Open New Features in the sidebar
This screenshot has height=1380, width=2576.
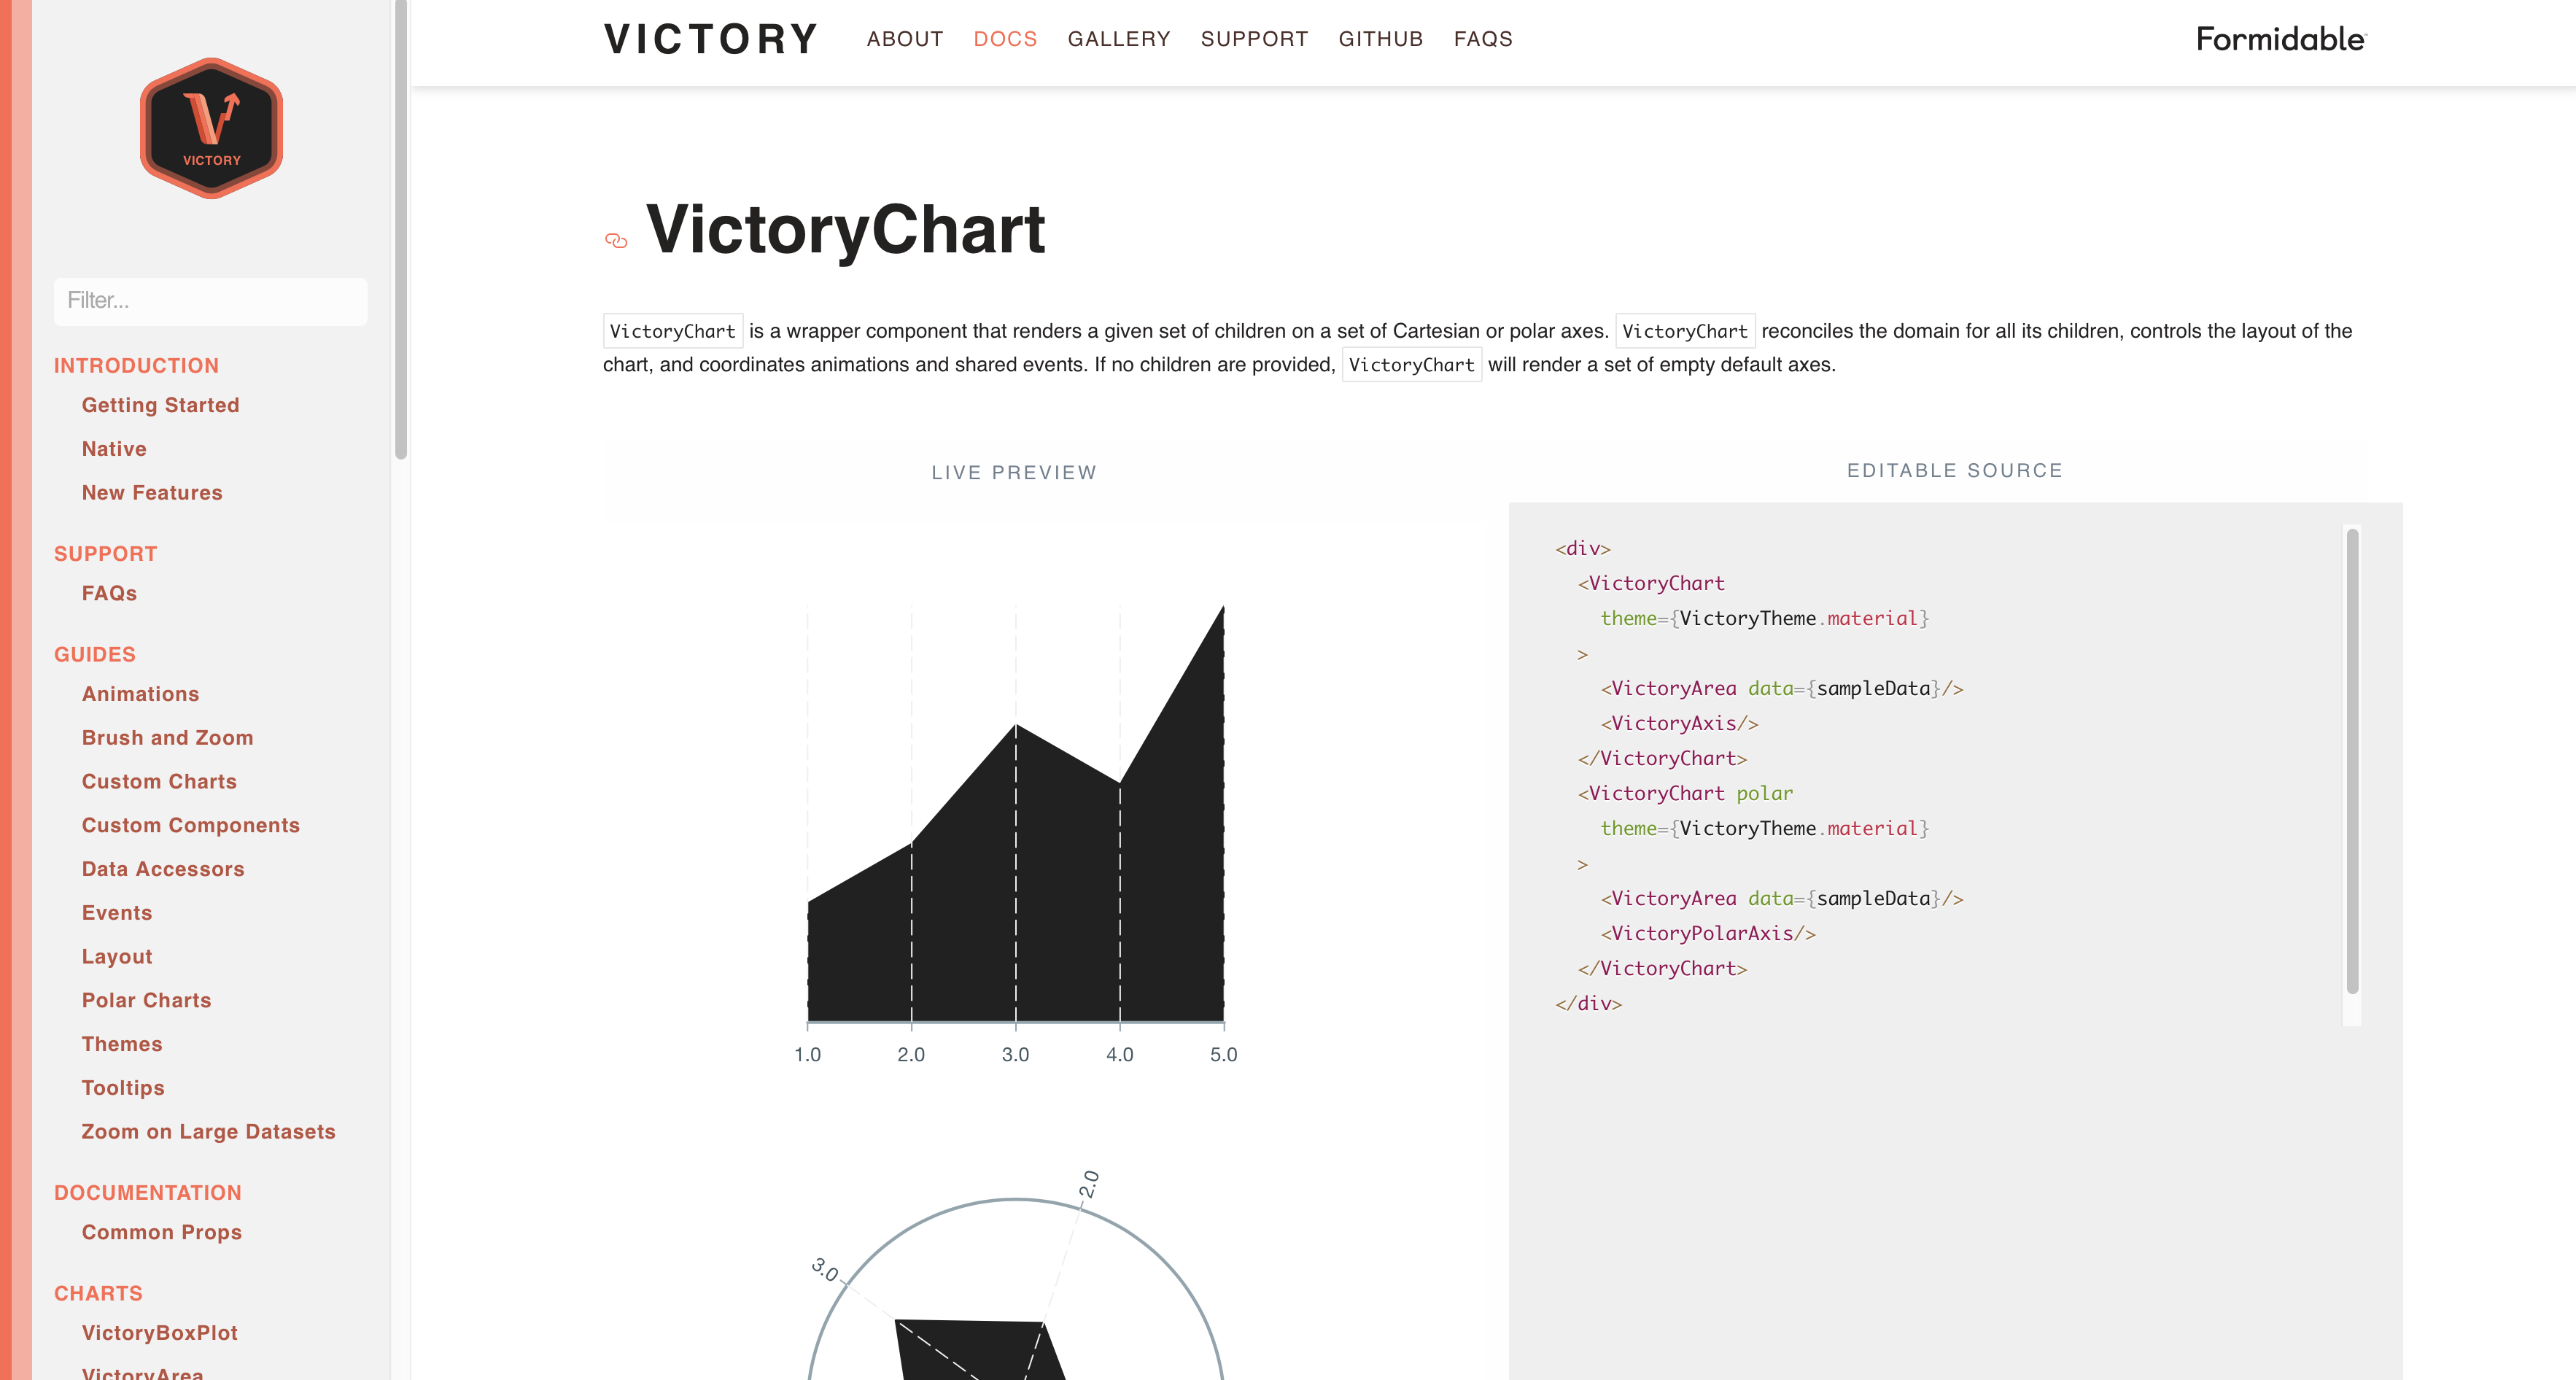[x=152, y=493]
